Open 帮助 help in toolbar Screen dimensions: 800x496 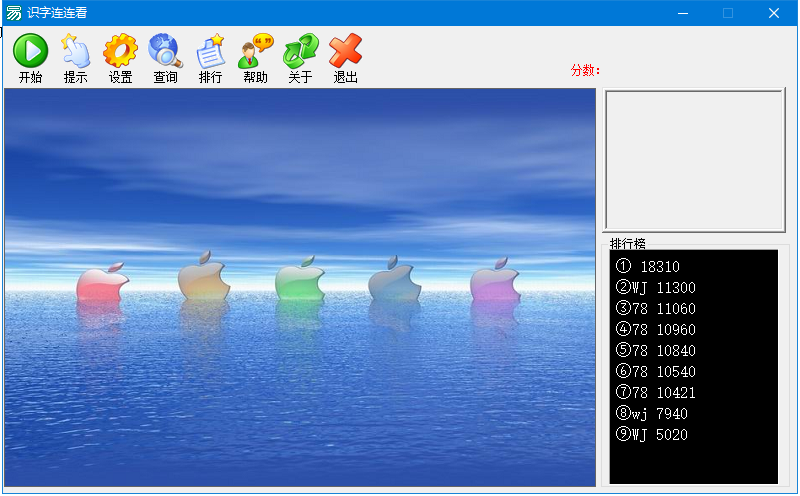point(255,58)
